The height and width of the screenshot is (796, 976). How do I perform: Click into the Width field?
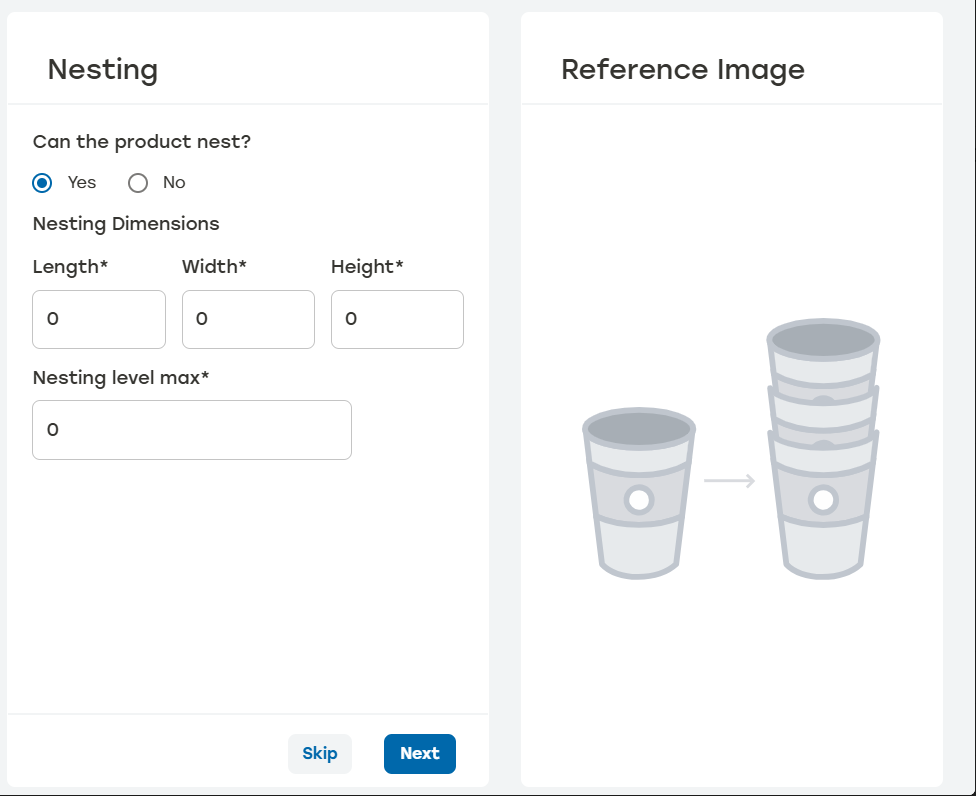[248, 319]
